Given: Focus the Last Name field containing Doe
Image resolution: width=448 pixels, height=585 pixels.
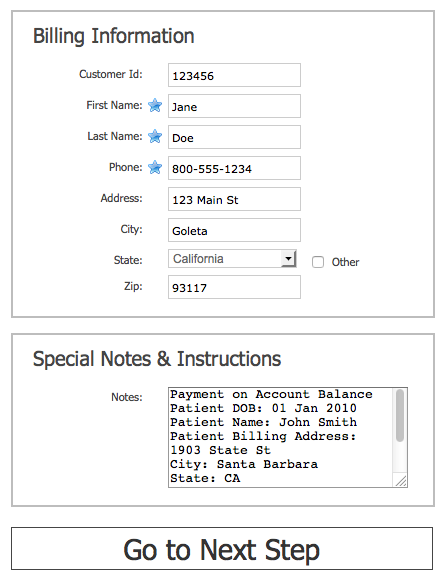Looking at the screenshot, I should point(234,137).
